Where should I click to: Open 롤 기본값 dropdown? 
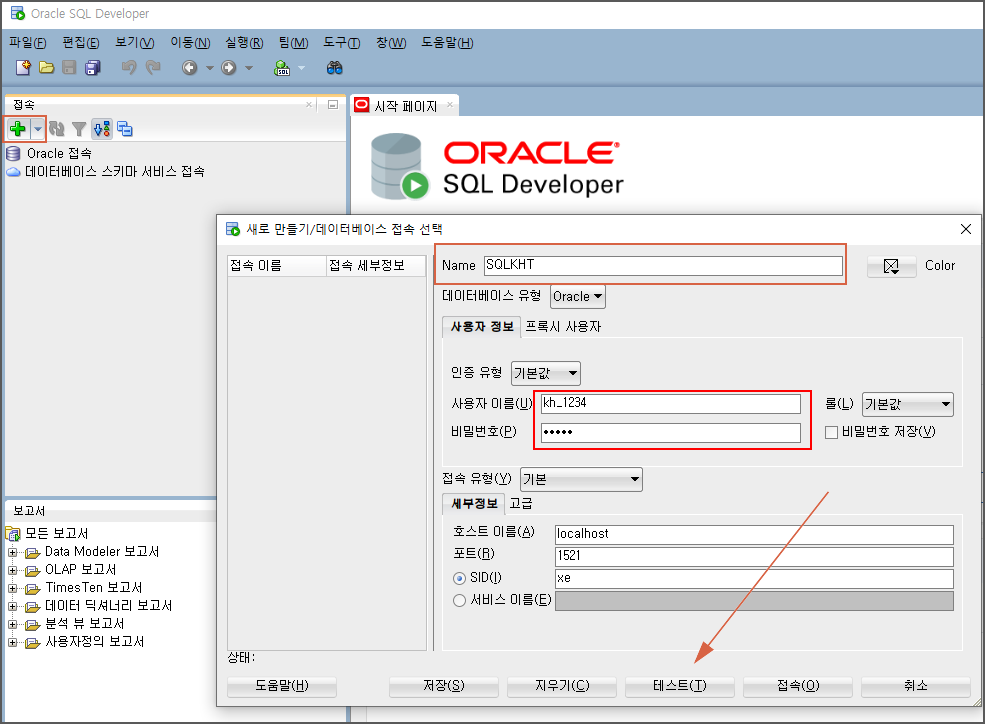[908, 404]
